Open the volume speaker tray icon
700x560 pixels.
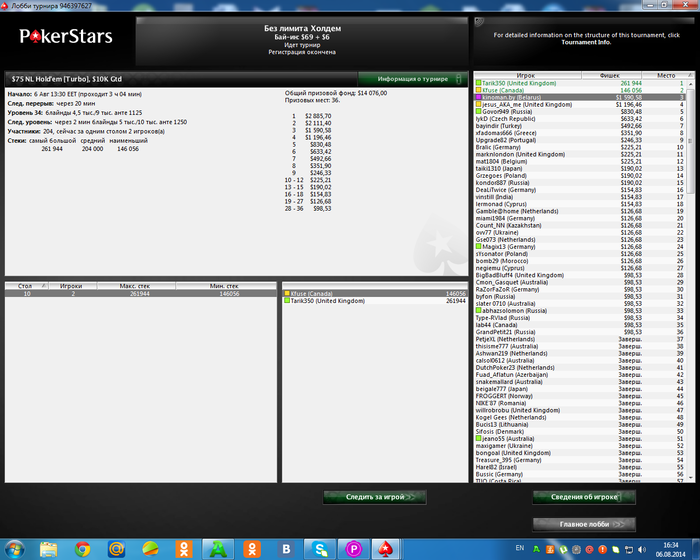pos(642,549)
